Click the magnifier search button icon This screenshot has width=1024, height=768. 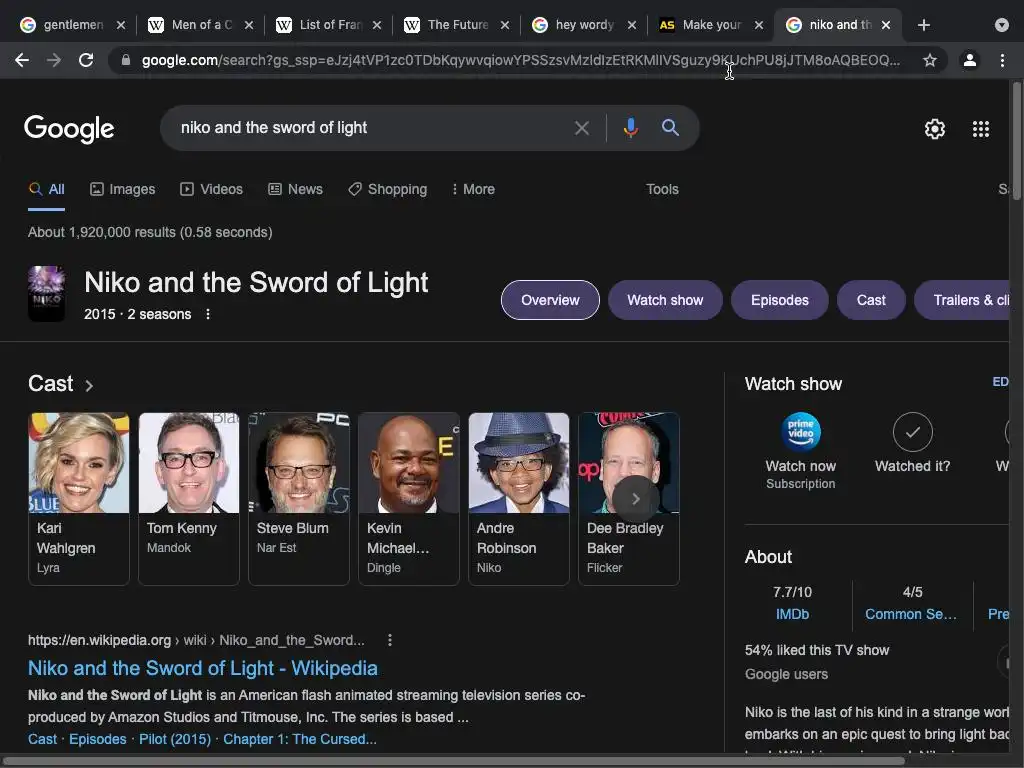pyautogui.click(x=670, y=128)
